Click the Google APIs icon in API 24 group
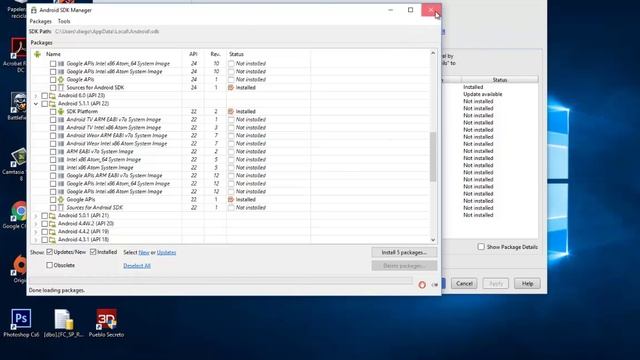This screenshot has height=360, width=640. coord(61,80)
